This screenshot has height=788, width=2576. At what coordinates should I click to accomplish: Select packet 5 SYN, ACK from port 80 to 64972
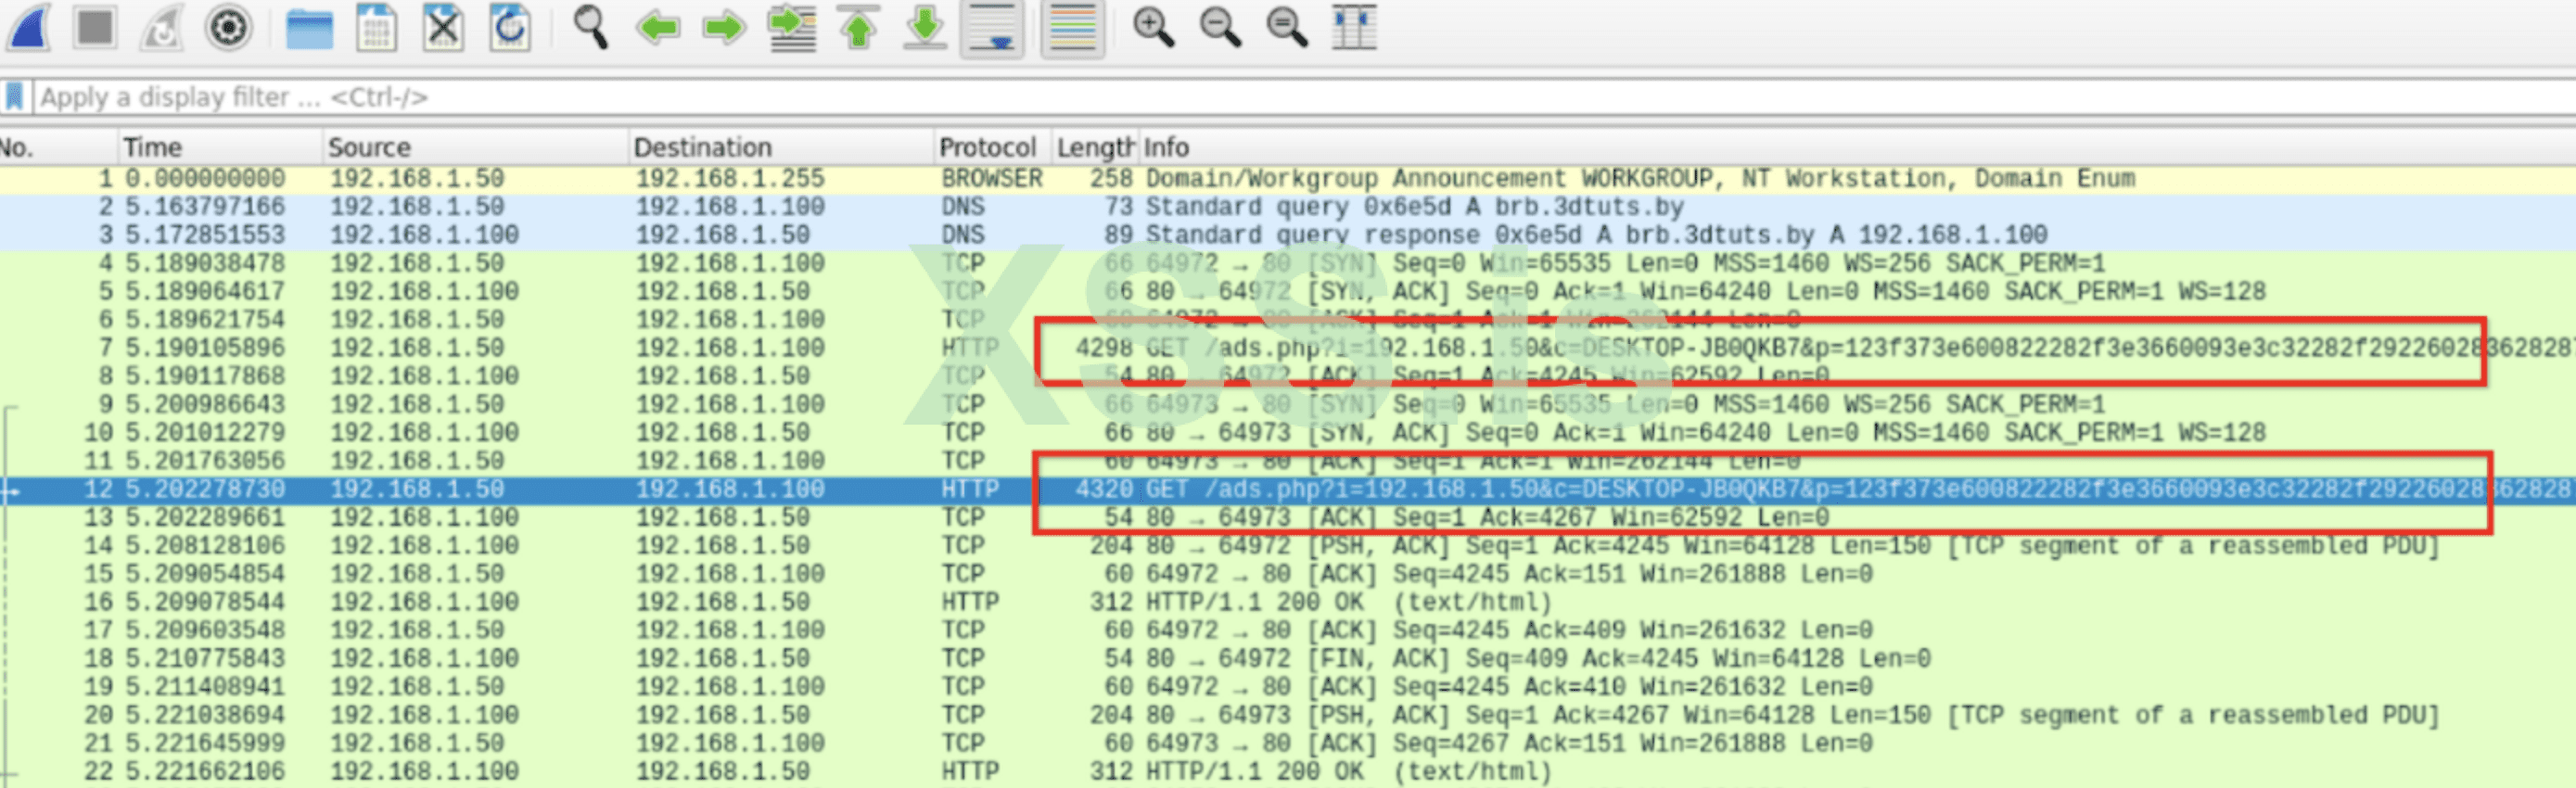1288,291
